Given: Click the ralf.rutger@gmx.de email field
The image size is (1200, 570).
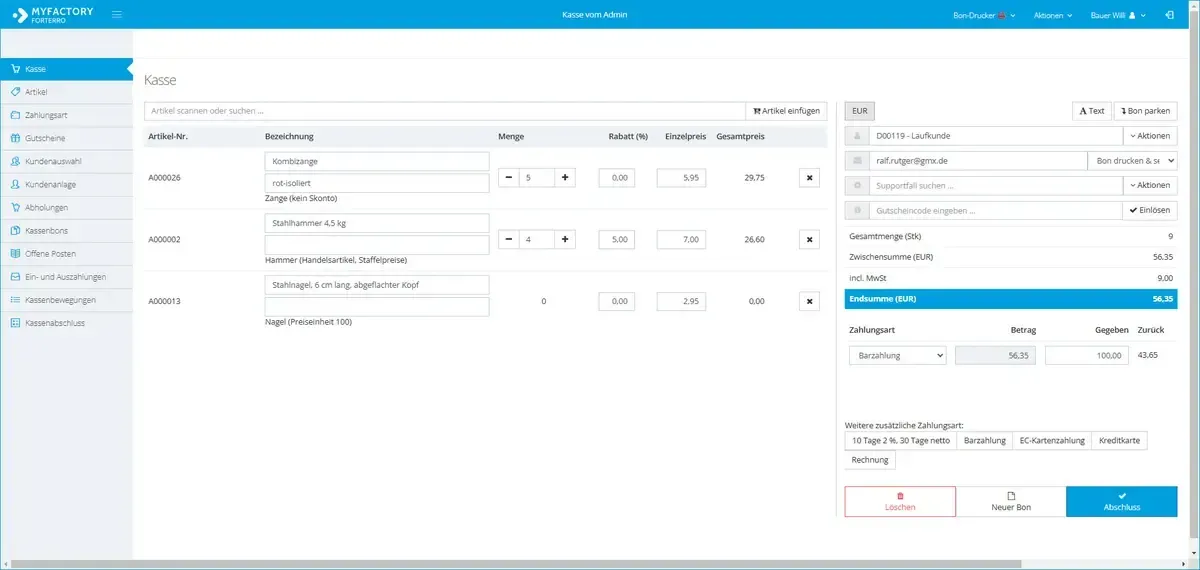Looking at the screenshot, I should [x=978, y=160].
